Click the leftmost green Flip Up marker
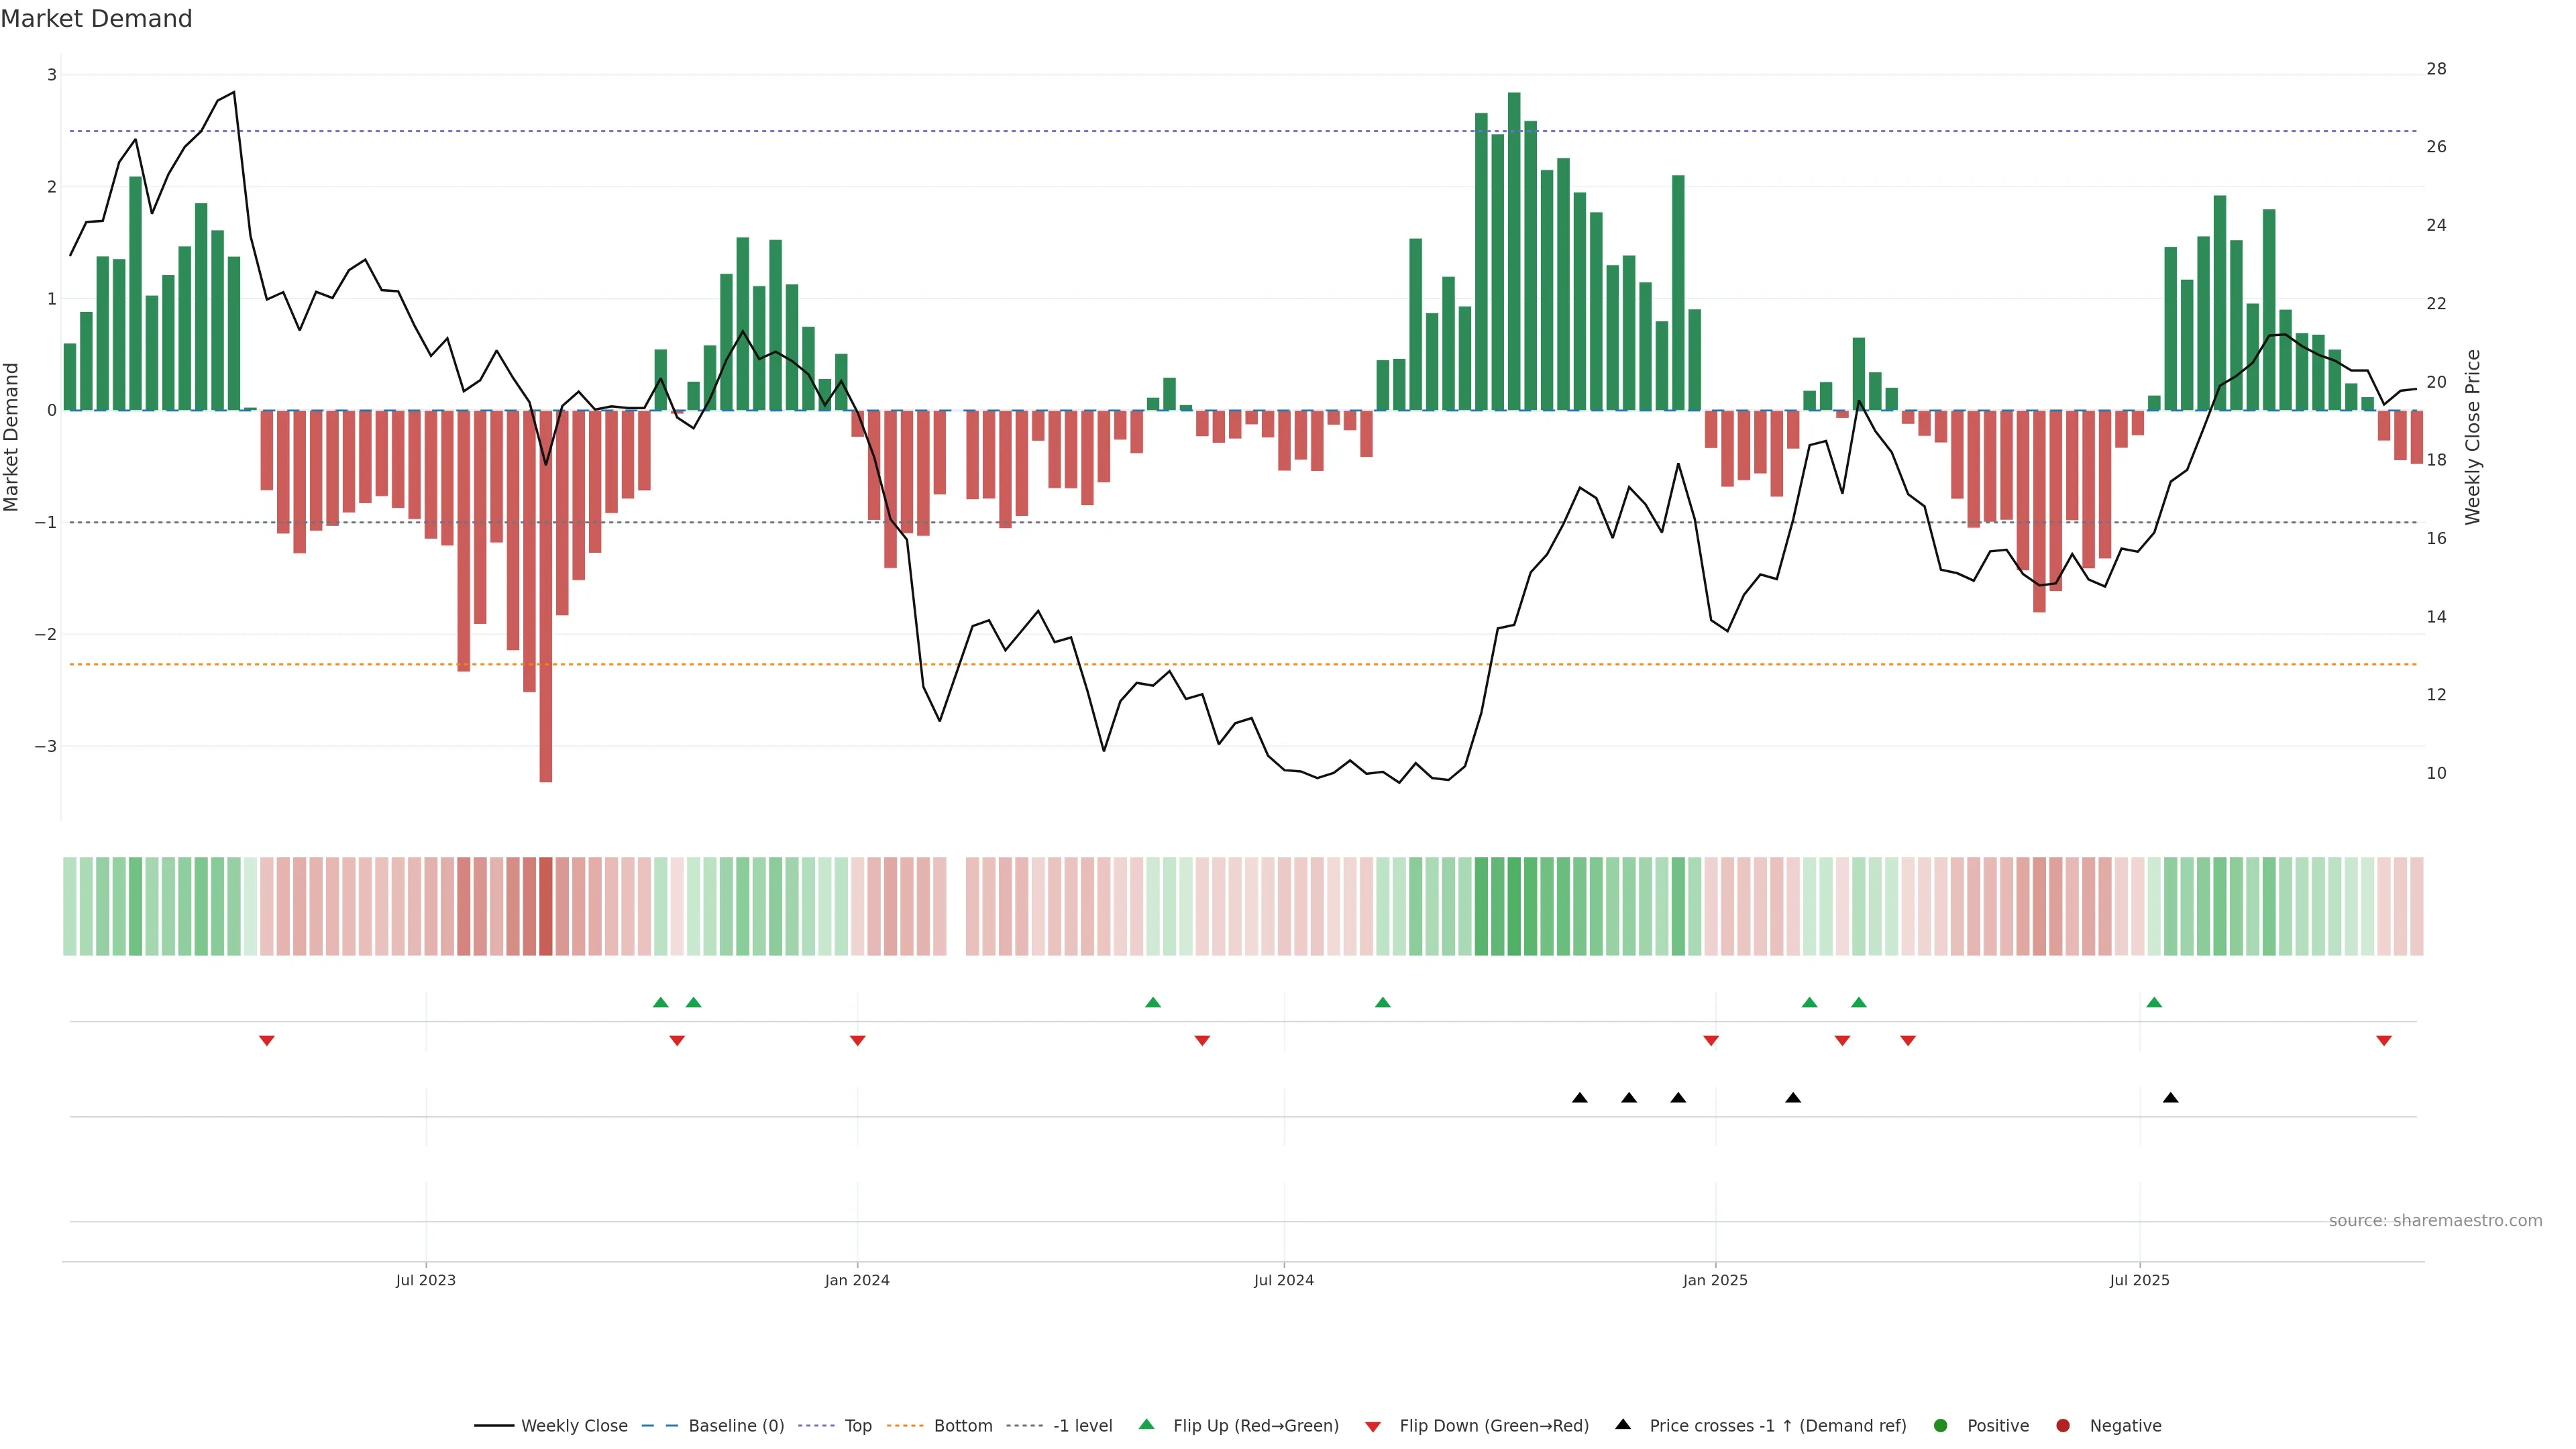This screenshot has height=1449, width=2576. tap(660, 1002)
